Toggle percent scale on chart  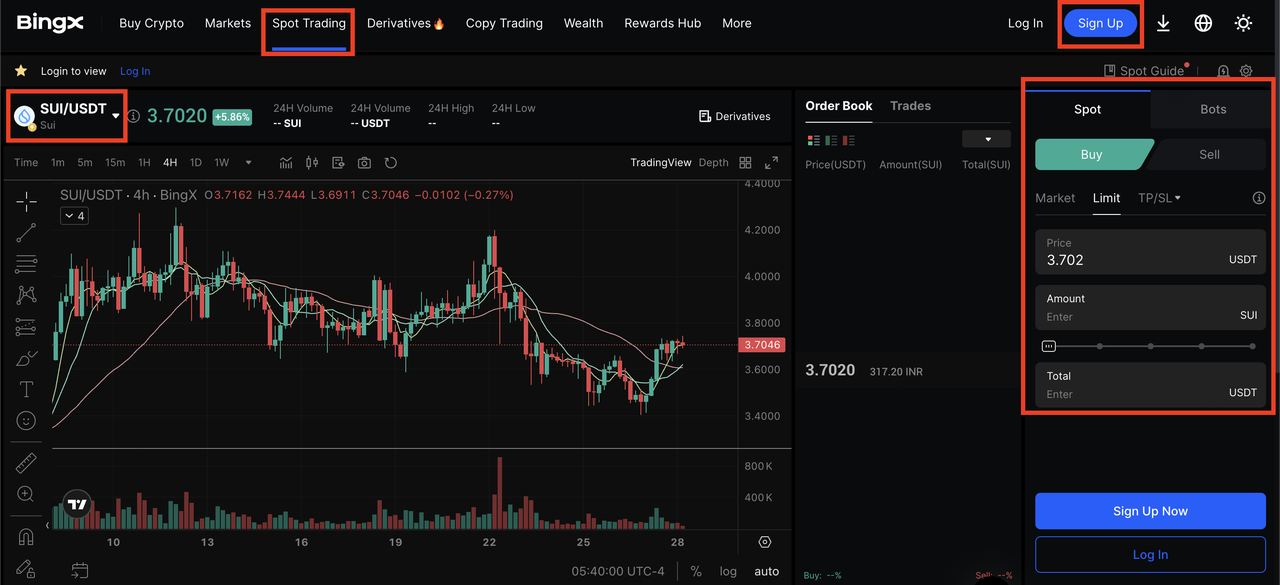(x=696, y=571)
